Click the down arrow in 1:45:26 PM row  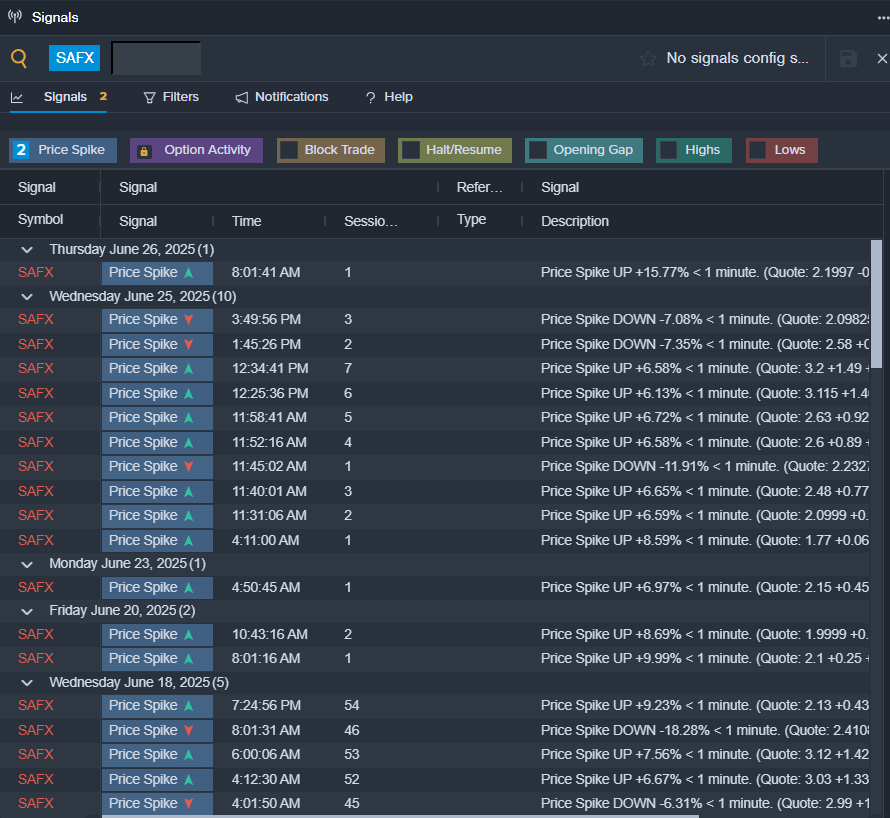point(188,344)
